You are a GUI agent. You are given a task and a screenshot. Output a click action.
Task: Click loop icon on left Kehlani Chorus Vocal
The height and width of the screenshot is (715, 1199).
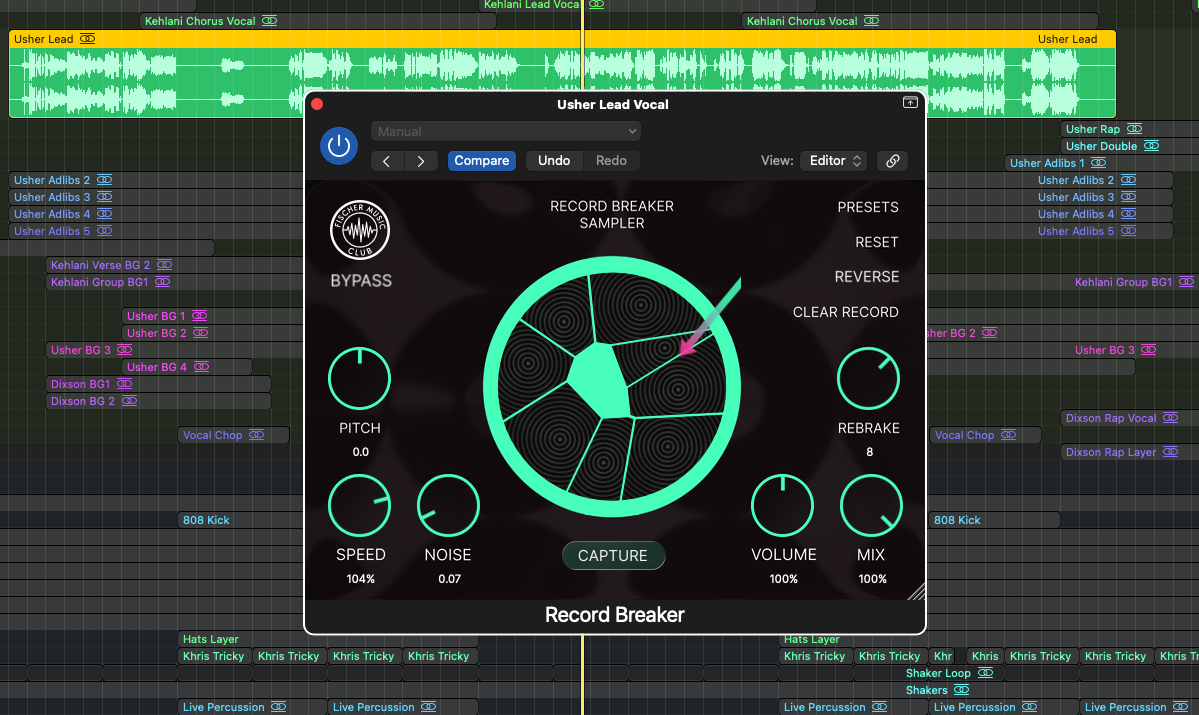pos(269,21)
